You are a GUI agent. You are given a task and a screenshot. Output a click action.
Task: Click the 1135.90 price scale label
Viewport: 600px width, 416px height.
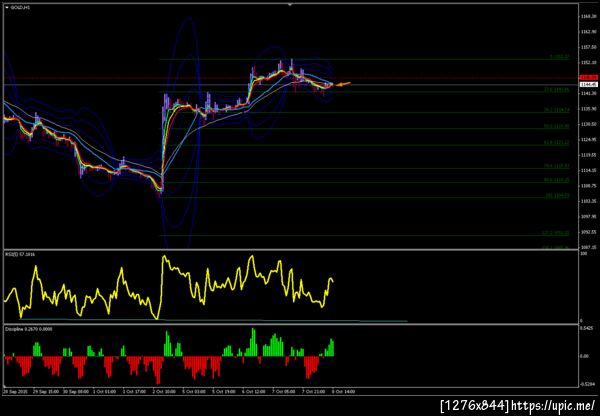587,109
